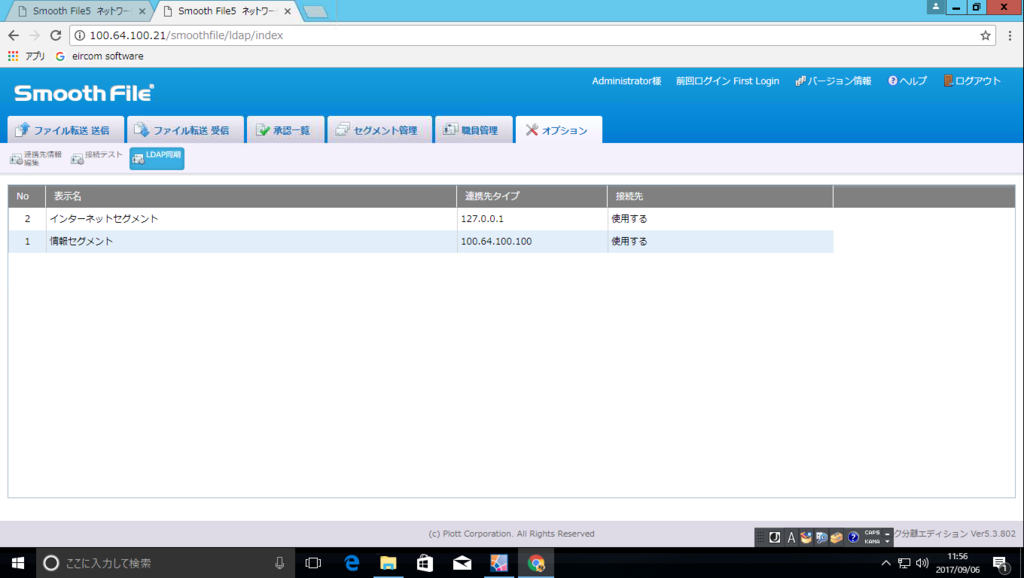Open 連携先情報編集 sub-menu item
The width and height of the screenshot is (1024, 578).
click(x=36, y=158)
